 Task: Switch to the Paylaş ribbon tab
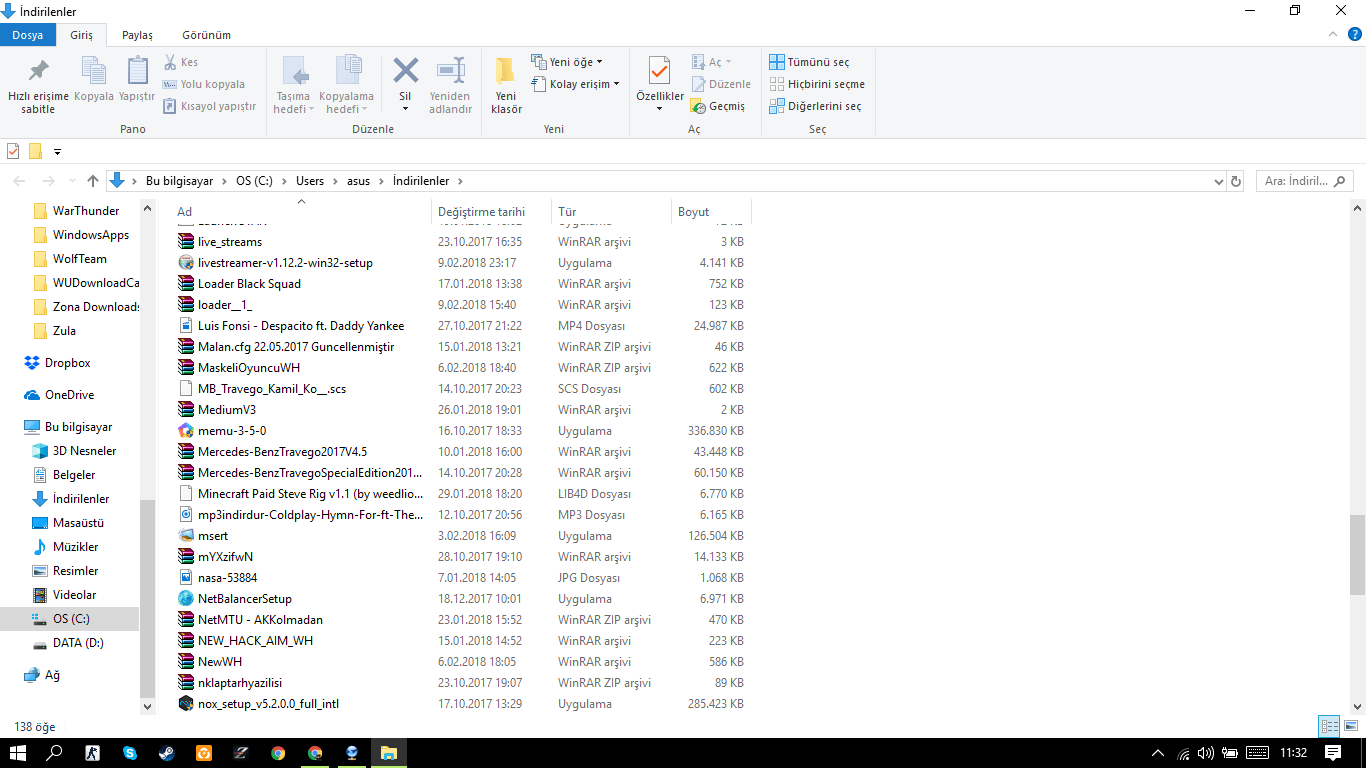coord(137,35)
